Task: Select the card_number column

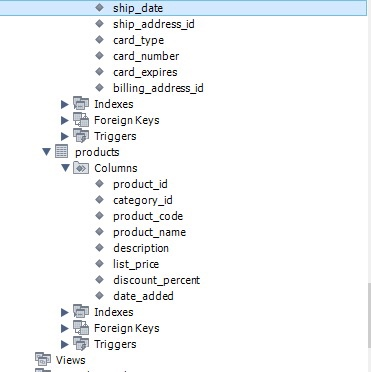Action: (x=146, y=56)
